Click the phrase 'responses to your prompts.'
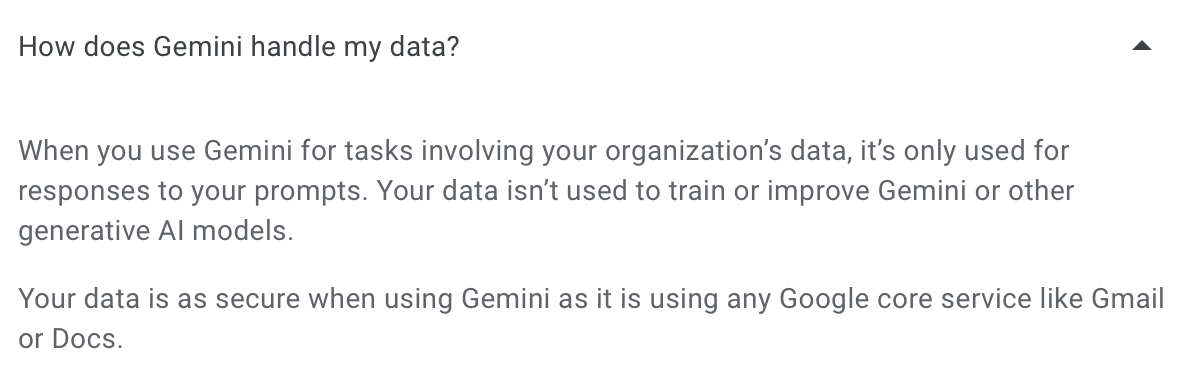Screen dimensions: 1194x374 click(193, 190)
